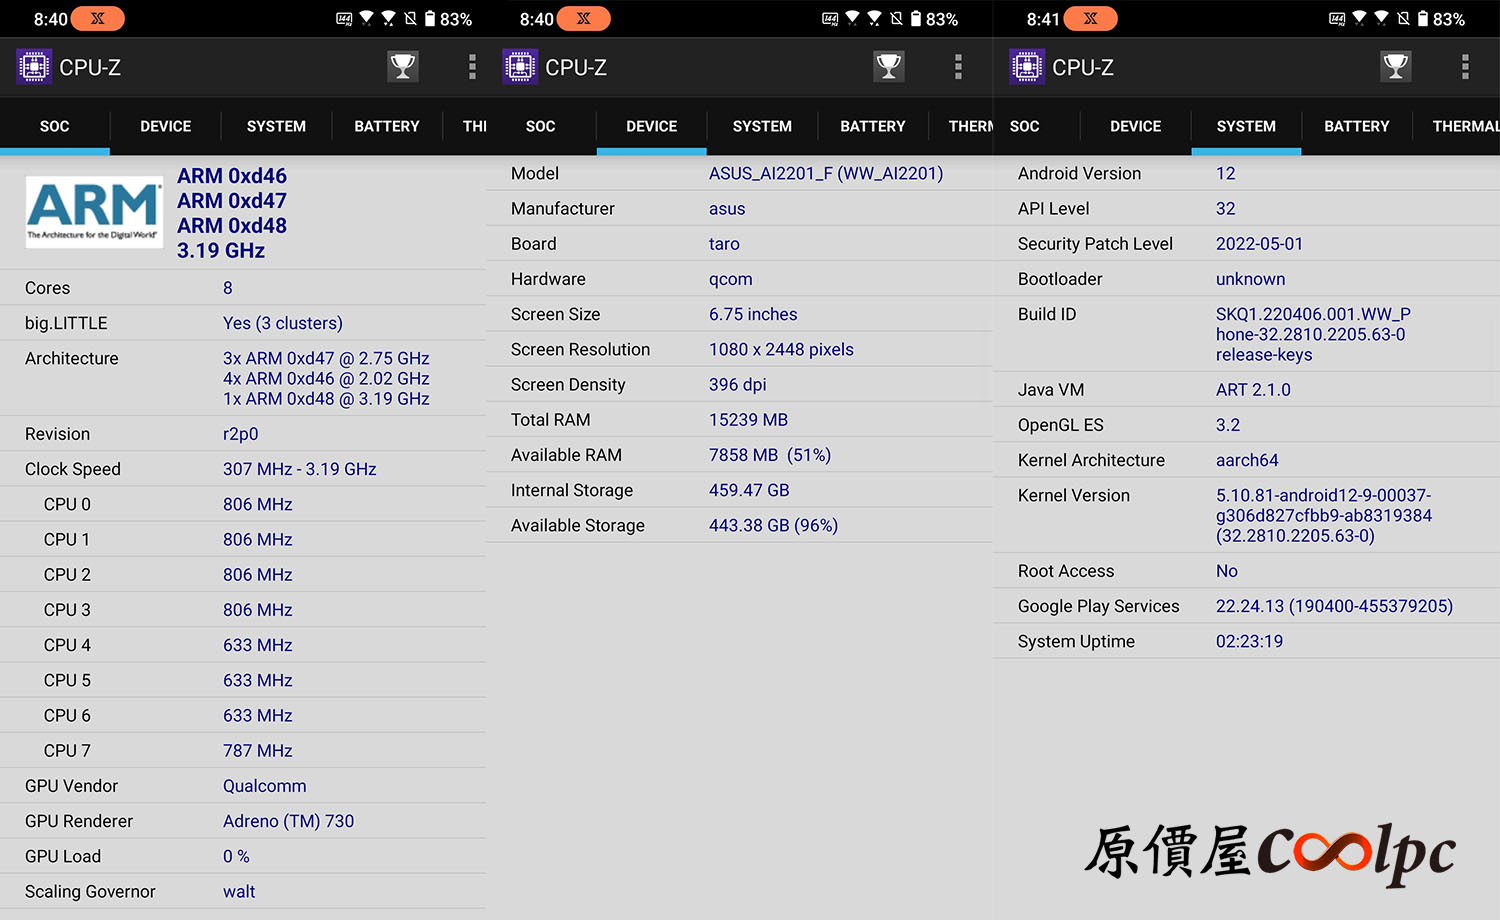1500x920 pixels.
Task: Select SOC tab in left screen
Action: click(55, 126)
